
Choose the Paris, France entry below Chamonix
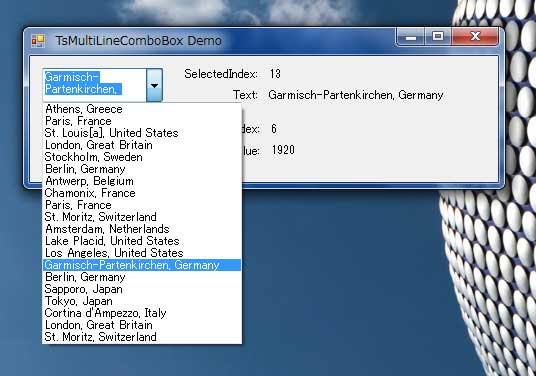[x=142, y=205]
